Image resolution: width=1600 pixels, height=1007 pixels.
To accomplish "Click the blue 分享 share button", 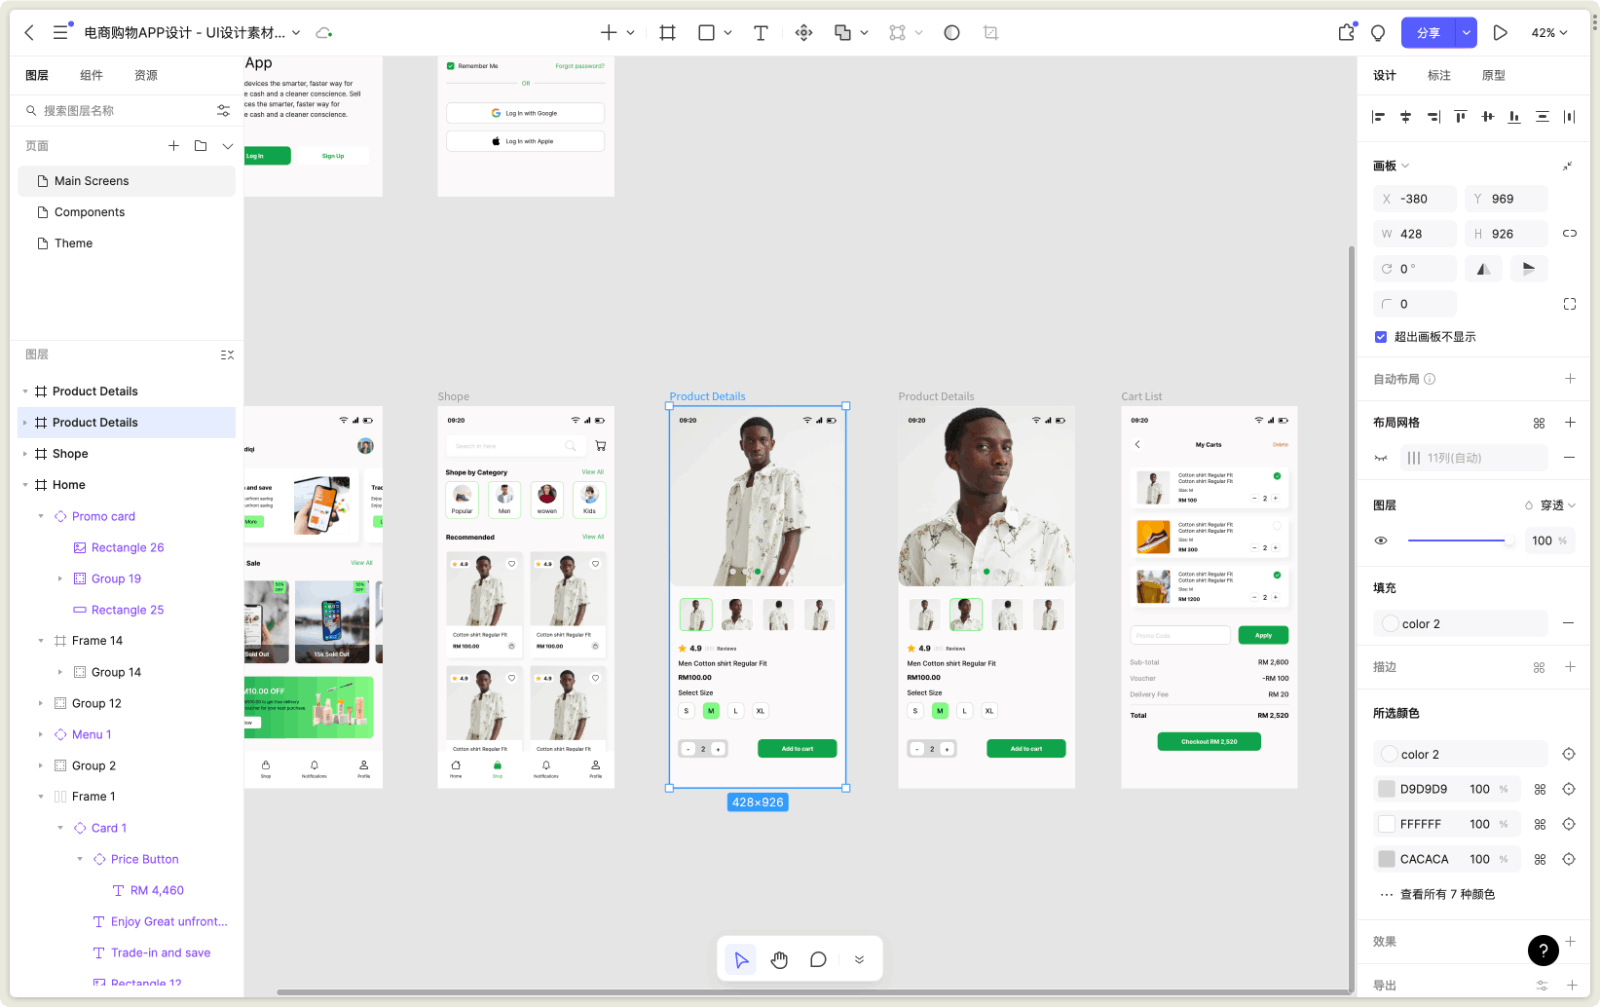I will pos(1428,33).
